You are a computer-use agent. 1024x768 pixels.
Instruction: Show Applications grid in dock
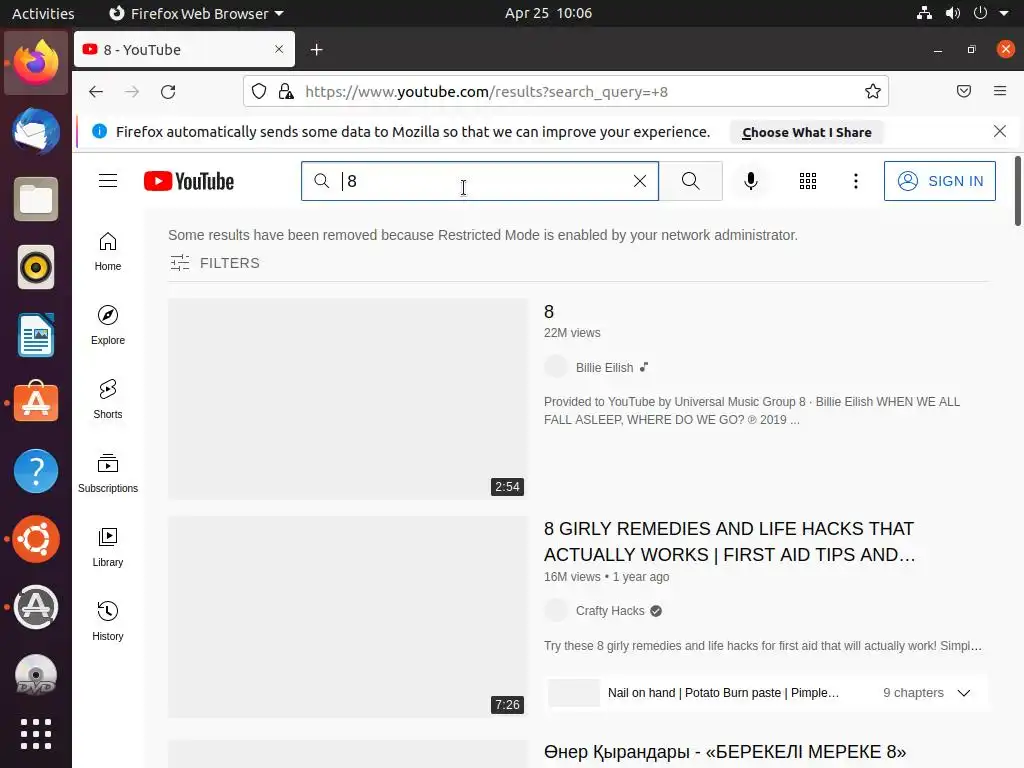pyautogui.click(x=36, y=734)
